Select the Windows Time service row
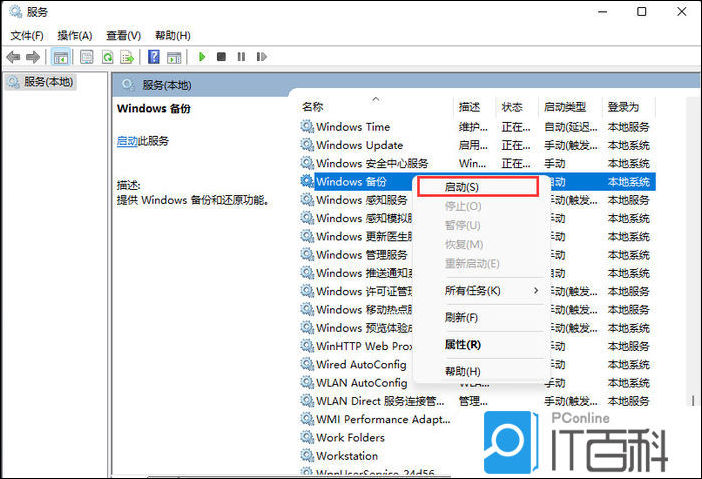Viewport: 702px width, 479px height. point(477,127)
